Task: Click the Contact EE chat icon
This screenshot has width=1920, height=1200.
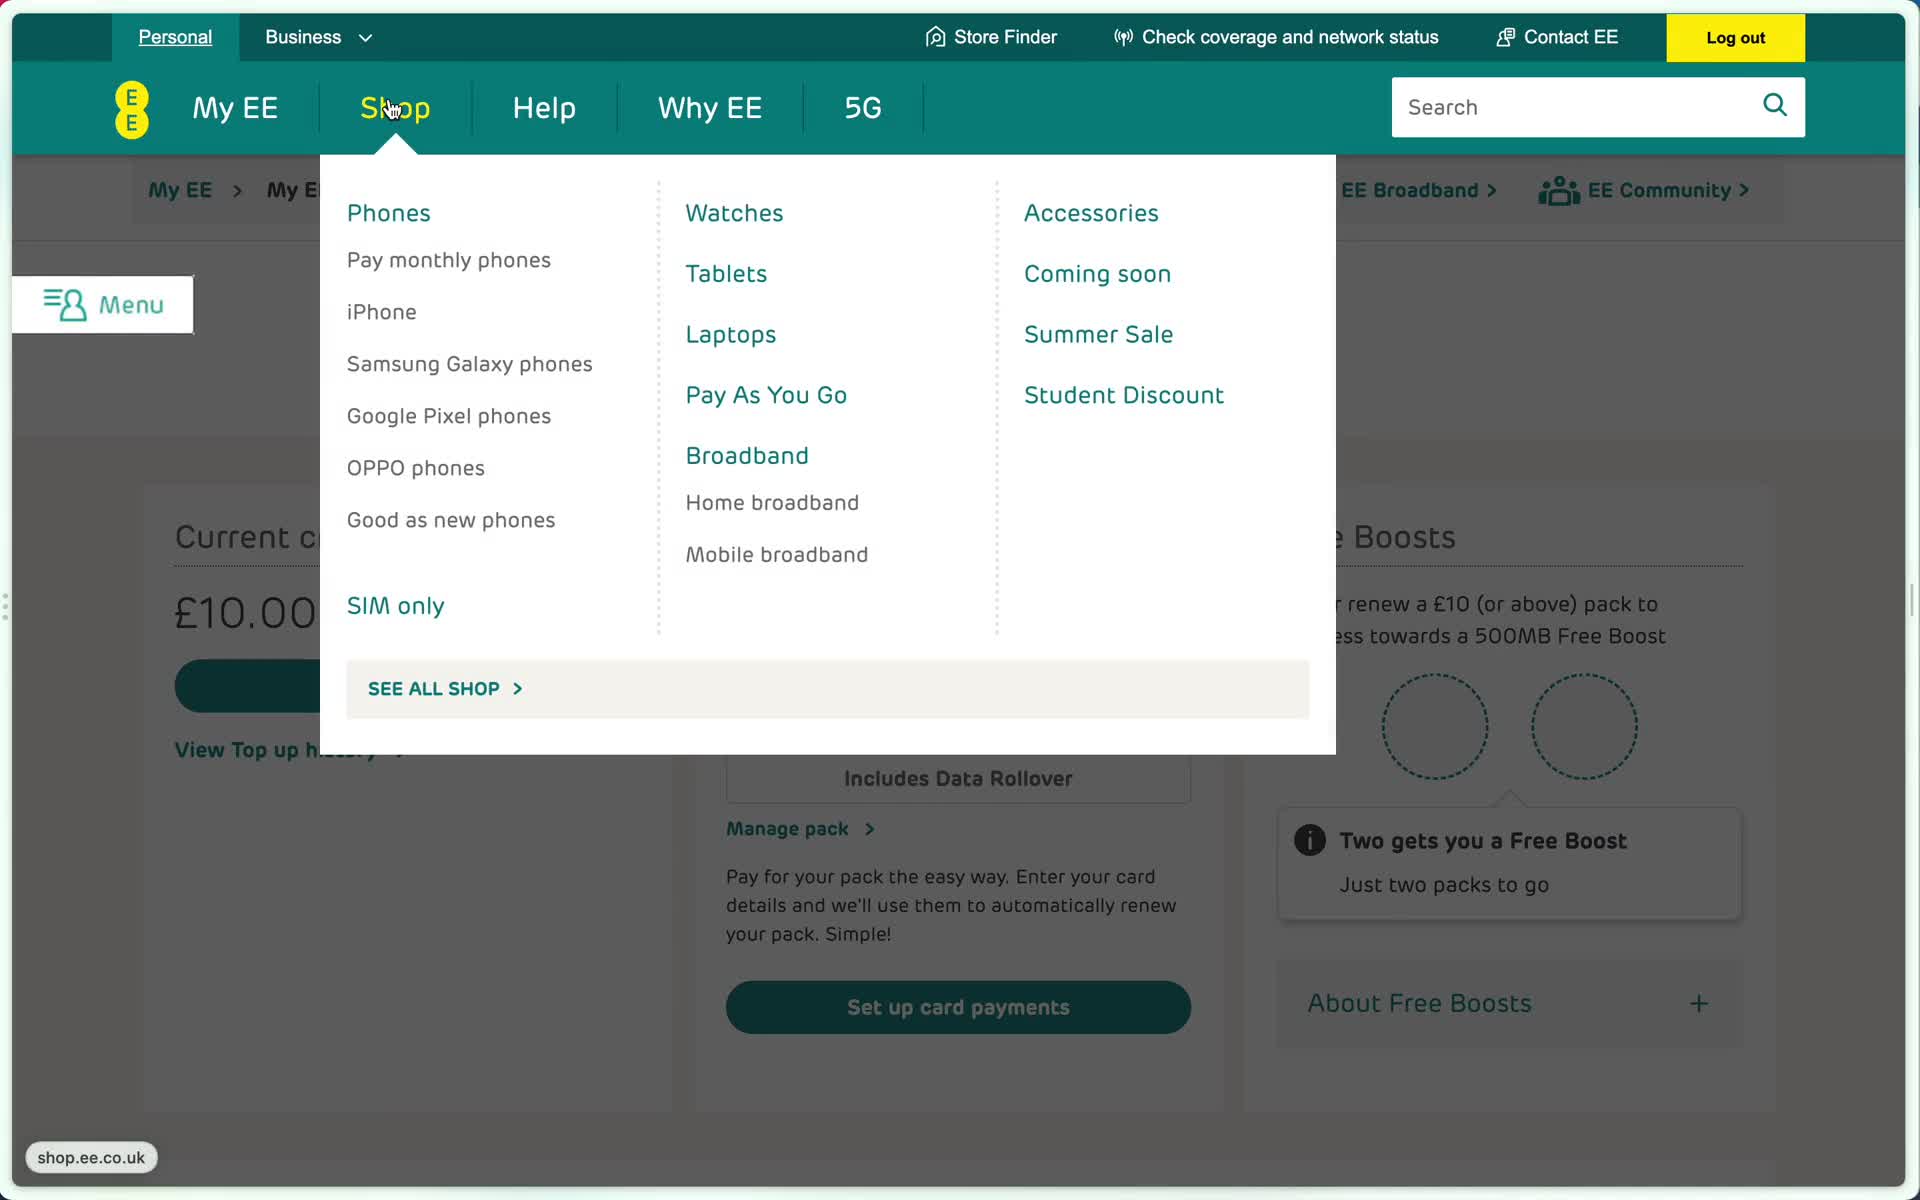Action: pyautogui.click(x=1505, y=37)
